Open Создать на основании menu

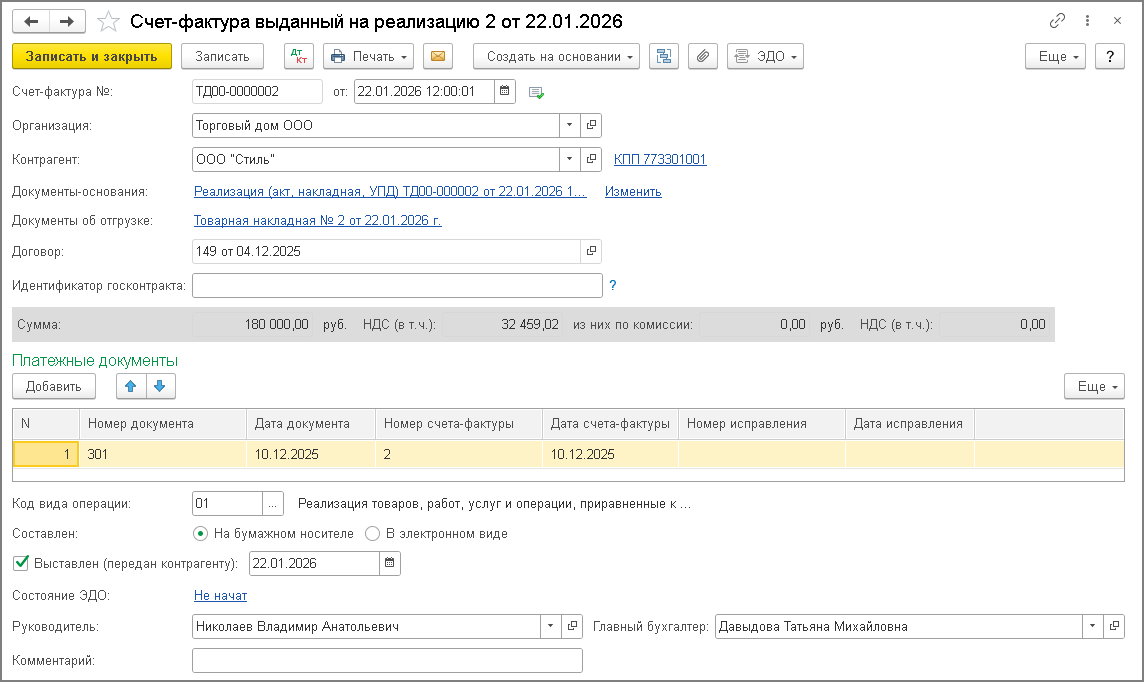[556, 57]
